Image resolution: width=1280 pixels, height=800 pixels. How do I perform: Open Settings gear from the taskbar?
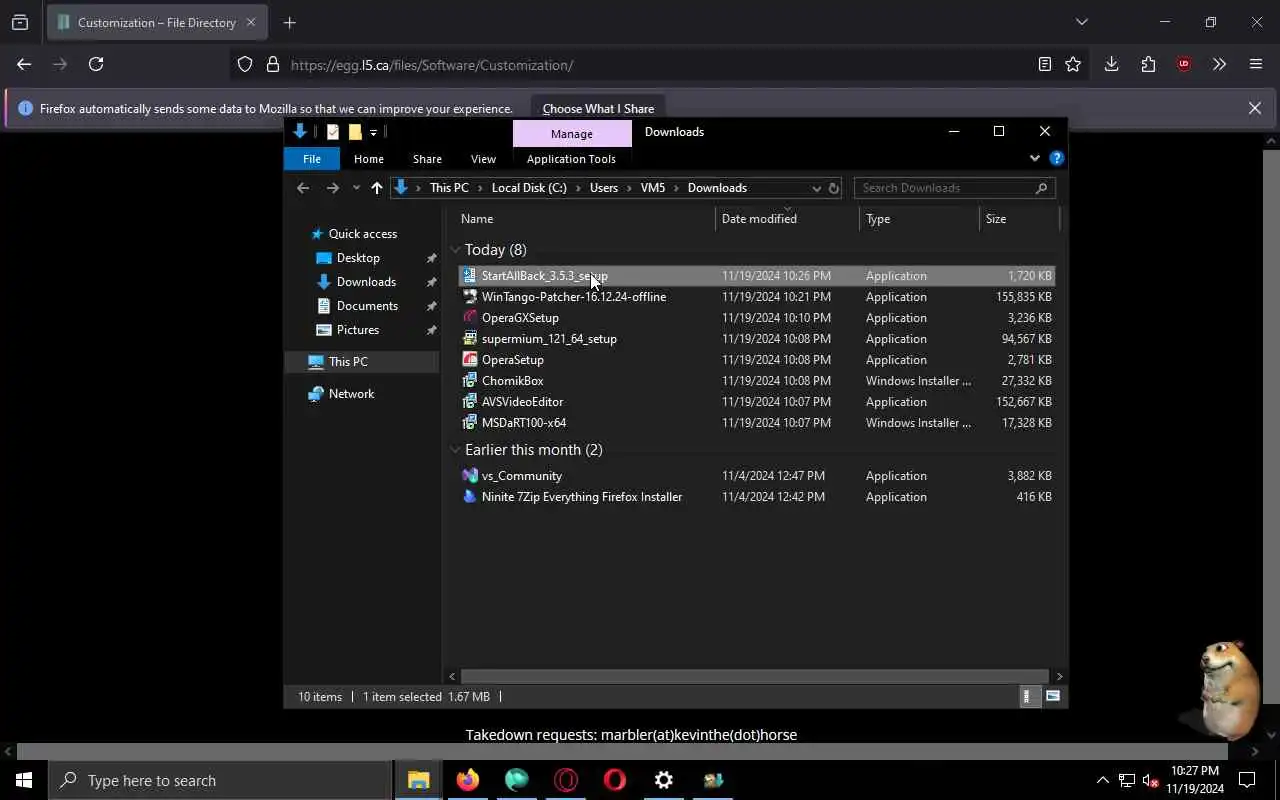(664, 780)
